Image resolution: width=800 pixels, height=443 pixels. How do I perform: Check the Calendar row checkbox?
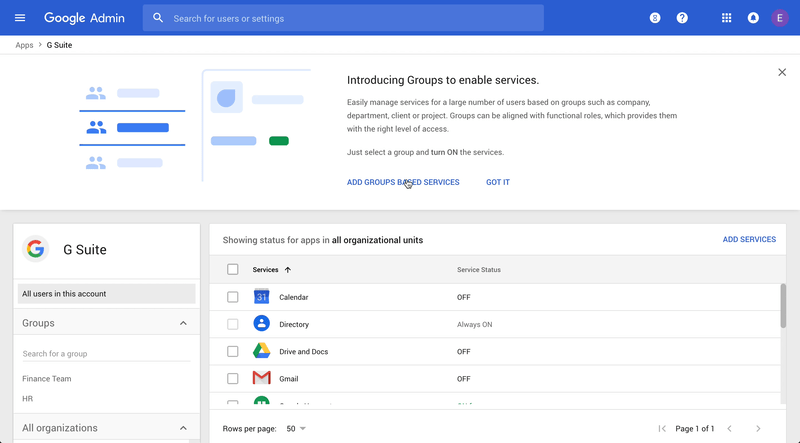click(233, 297)
